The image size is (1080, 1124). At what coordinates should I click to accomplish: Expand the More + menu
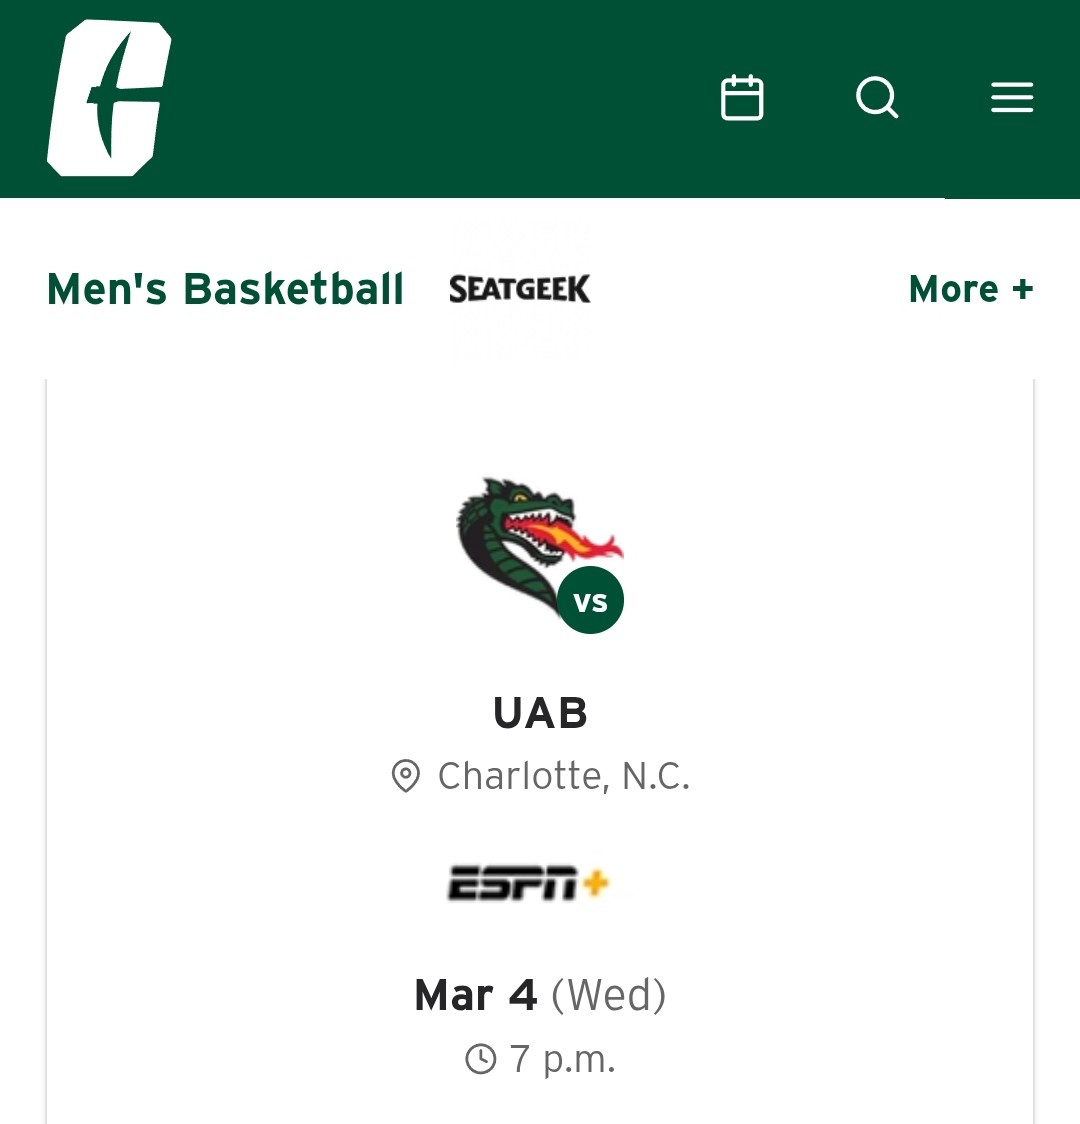pyautogui.click(x=970, y=289)
